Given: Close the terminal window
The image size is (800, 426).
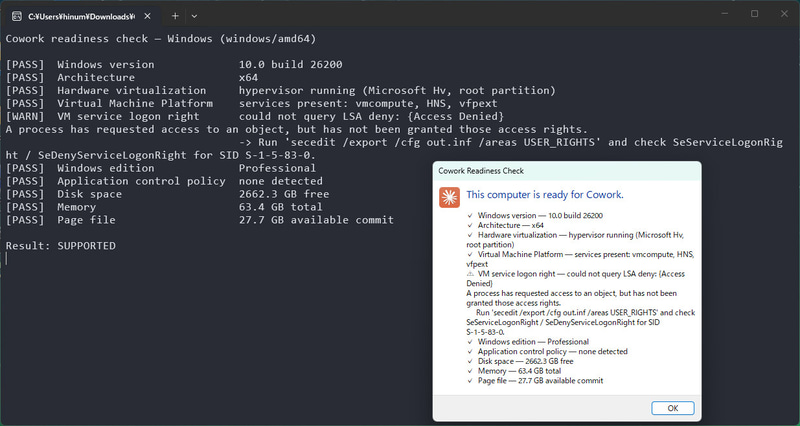Looking at the screenshot, I should [784, 14].
